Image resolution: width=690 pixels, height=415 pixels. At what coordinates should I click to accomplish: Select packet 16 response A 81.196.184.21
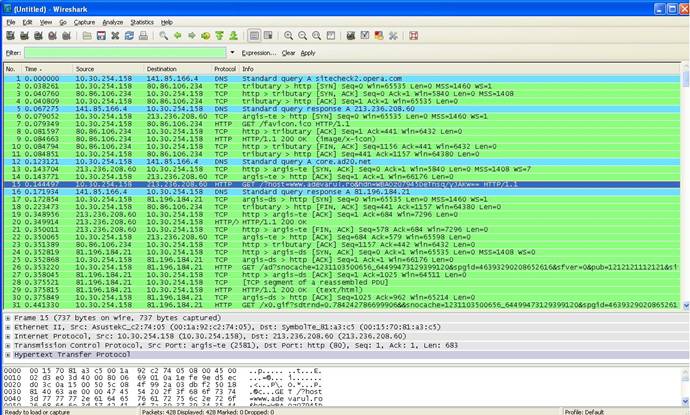pos(341,192)
